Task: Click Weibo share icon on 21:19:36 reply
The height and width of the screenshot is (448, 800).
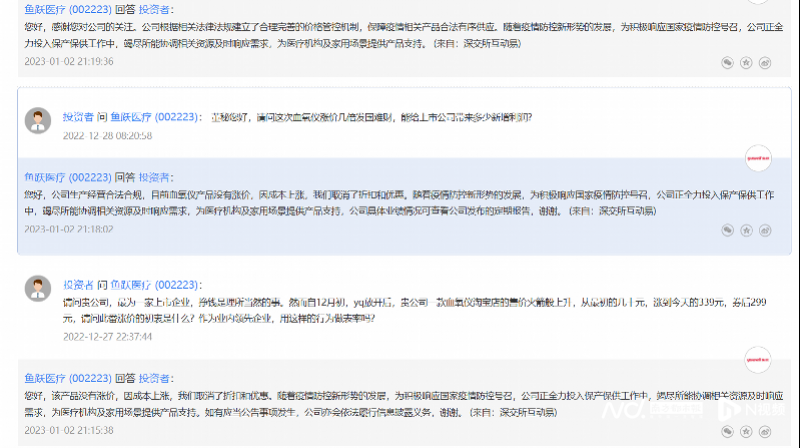Action: (764, 63)
